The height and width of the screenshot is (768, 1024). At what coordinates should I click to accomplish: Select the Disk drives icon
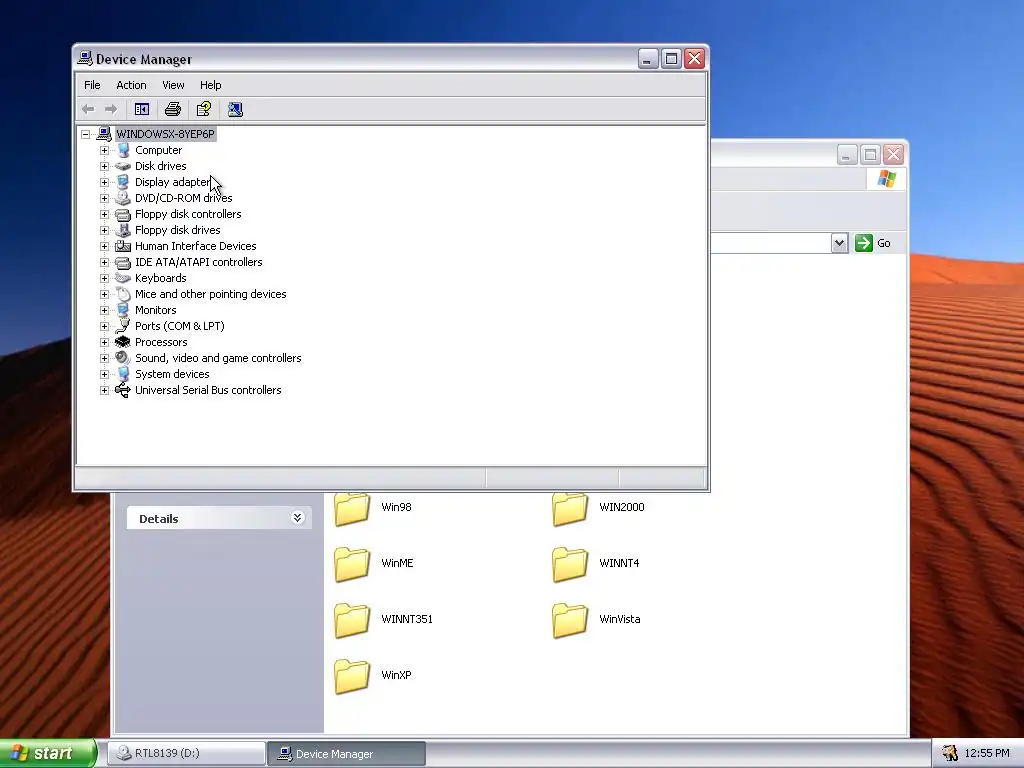pyautogui.click(x=123, y=166)
